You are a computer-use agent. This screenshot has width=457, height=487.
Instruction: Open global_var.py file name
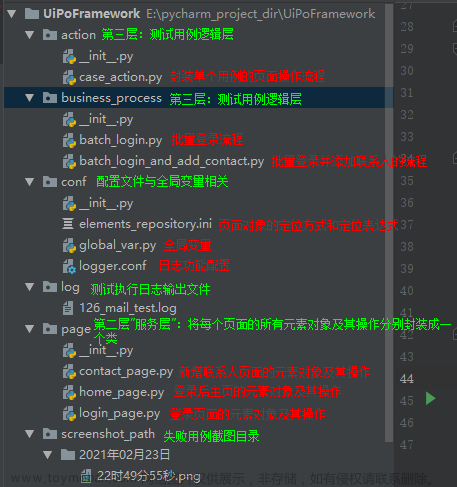point(117,246)
